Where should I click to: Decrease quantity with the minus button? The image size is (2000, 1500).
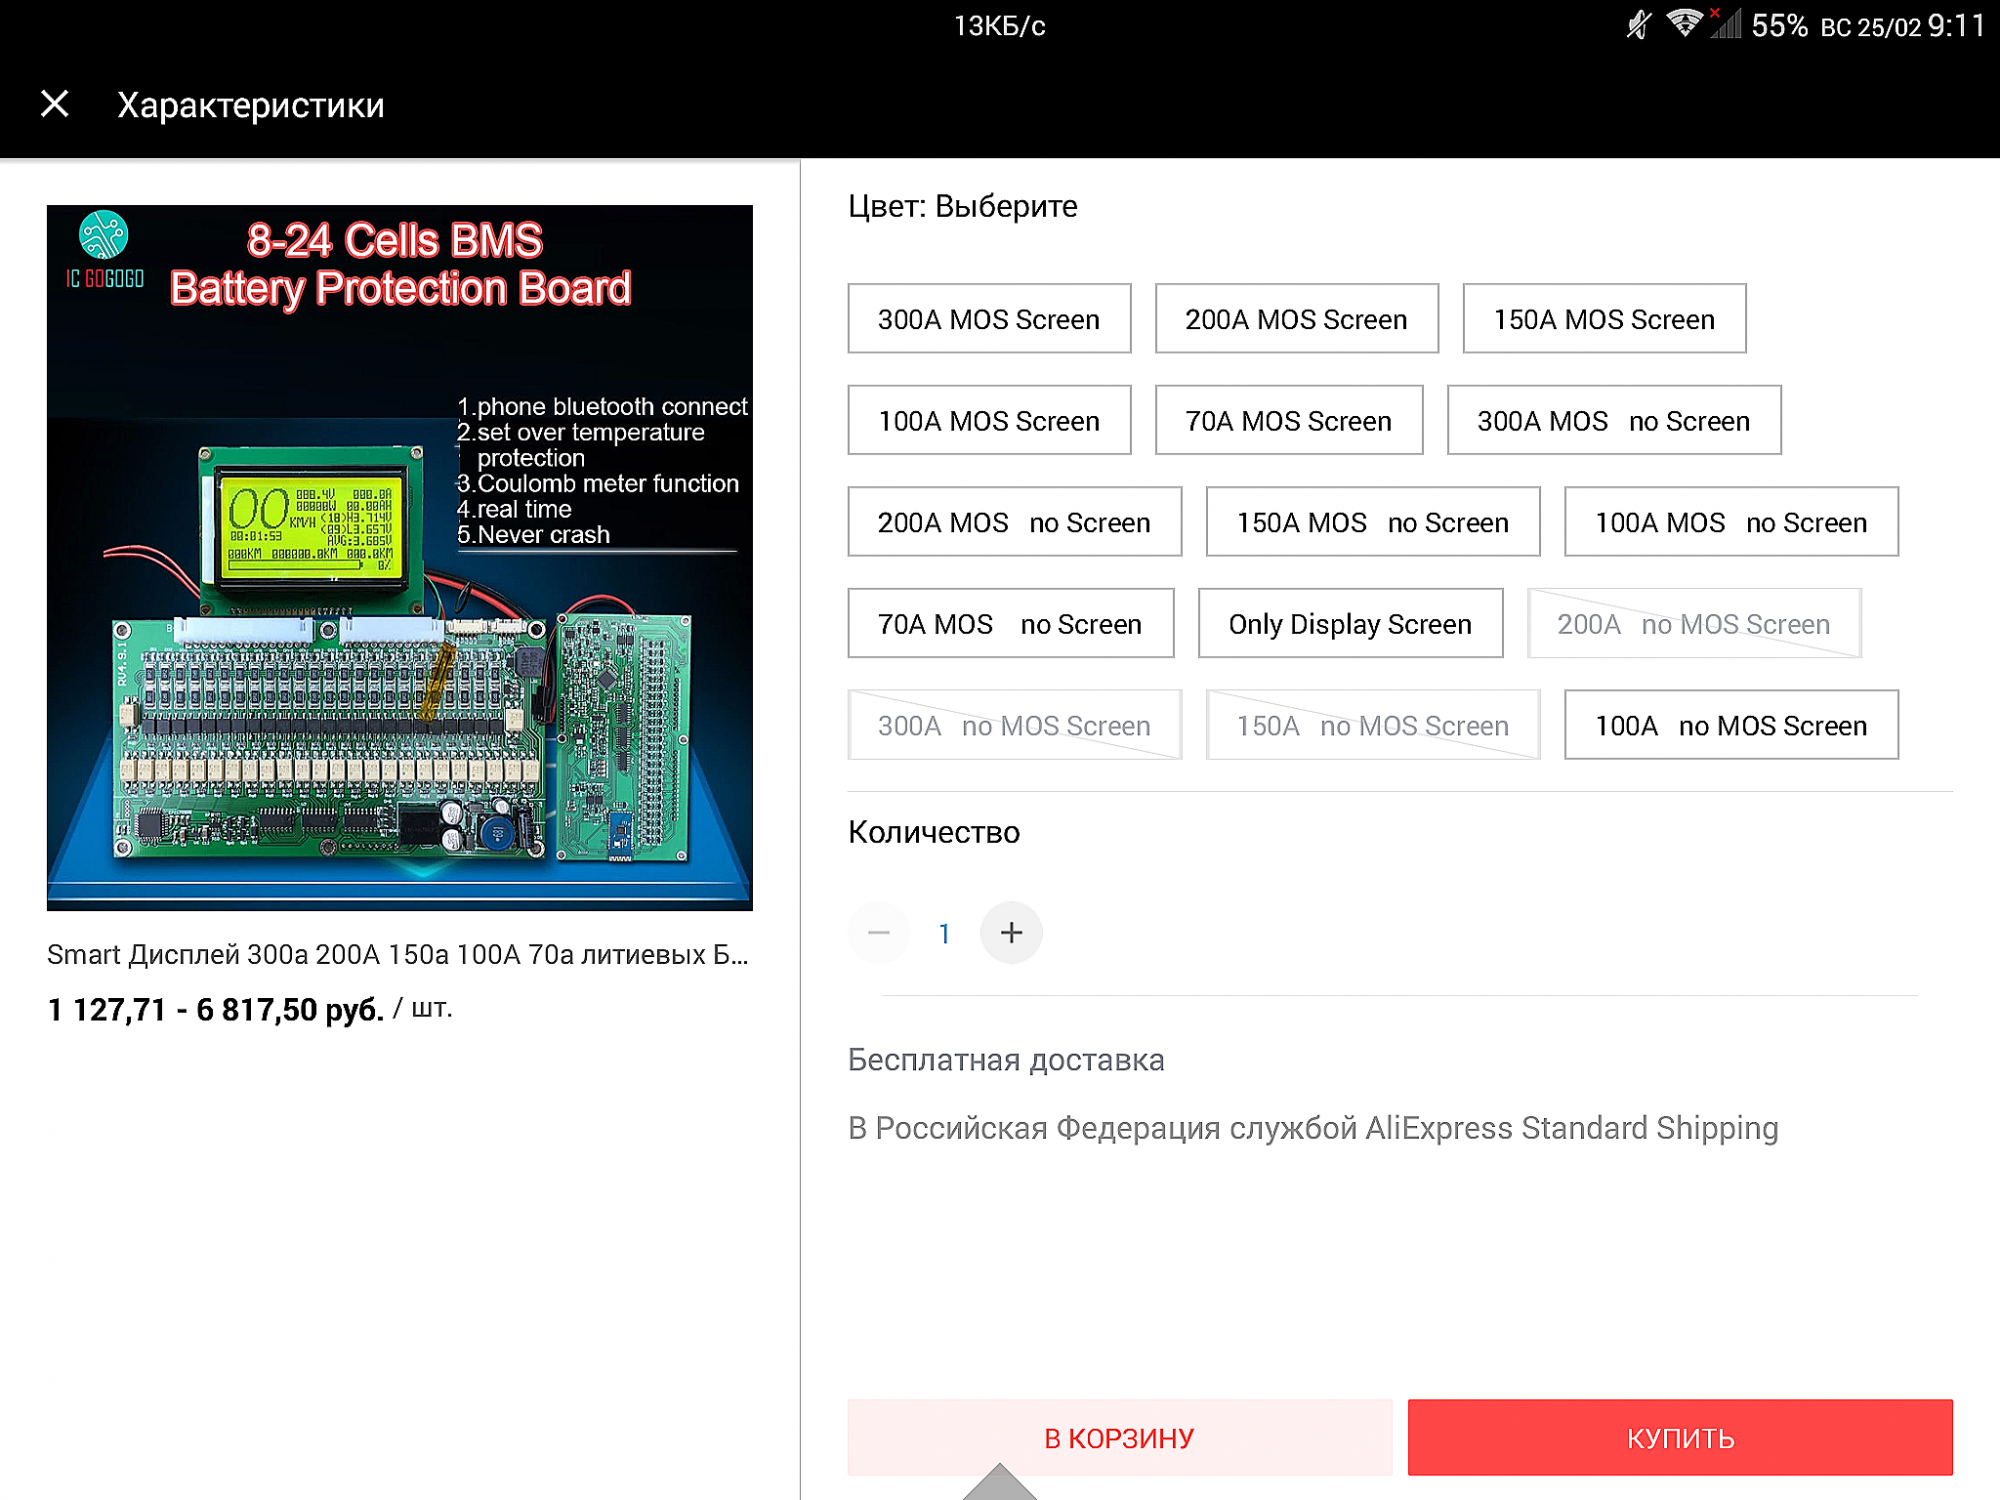coord(879,933)
